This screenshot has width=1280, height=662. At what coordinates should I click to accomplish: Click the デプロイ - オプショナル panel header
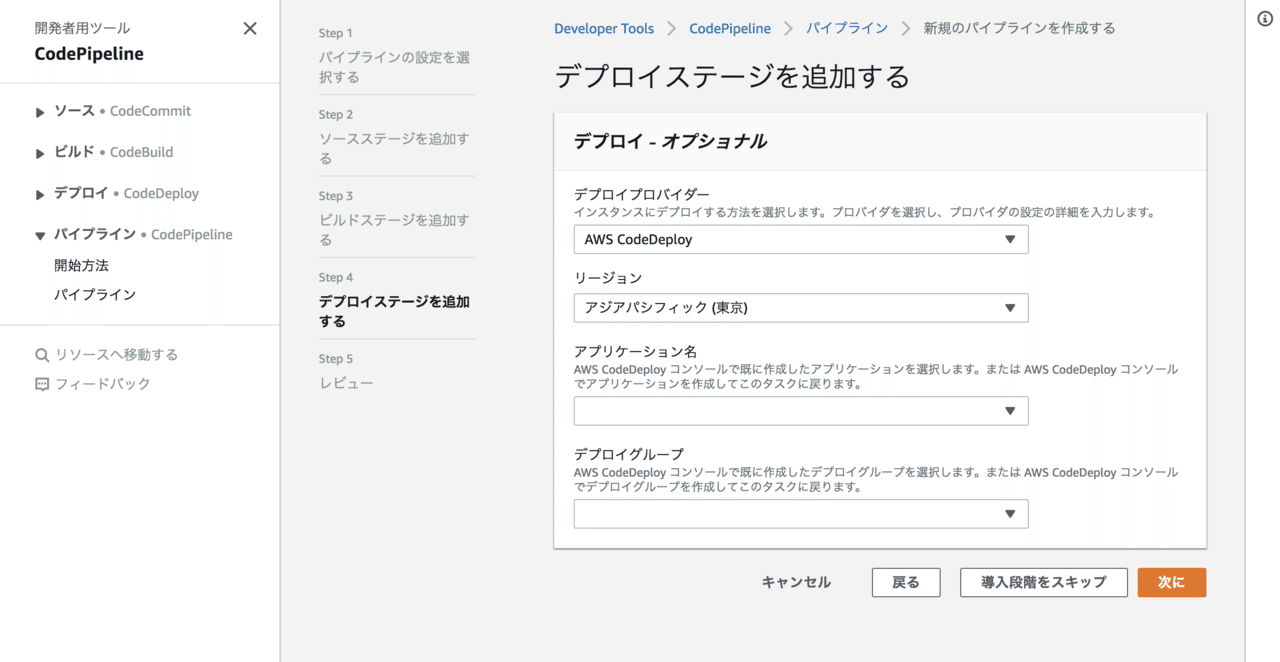click(880, 141)
